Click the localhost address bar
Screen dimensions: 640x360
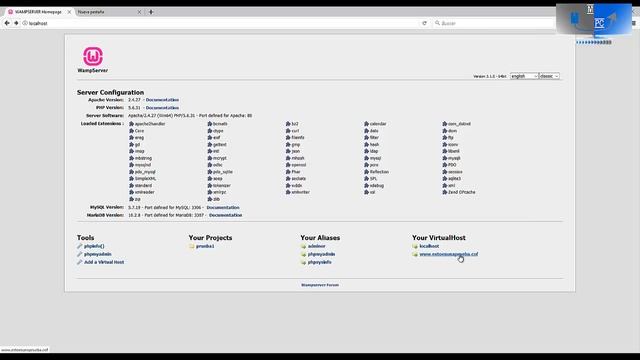point(220,23)
